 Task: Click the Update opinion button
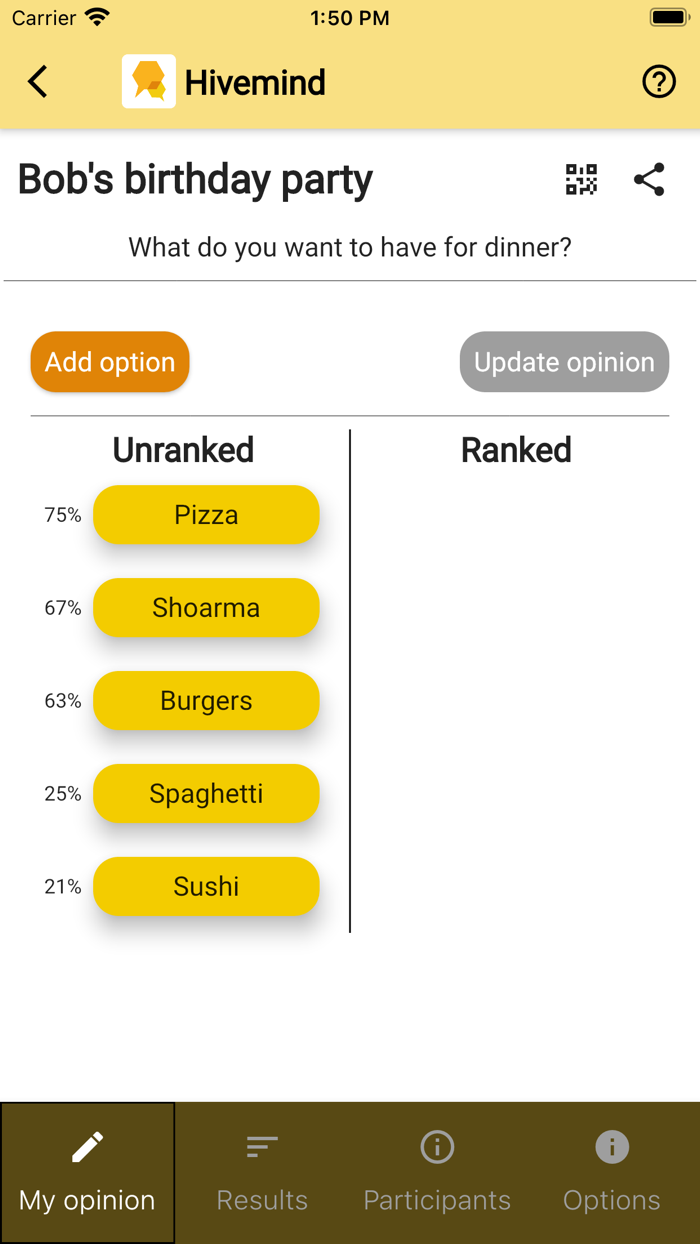(x=563, y=362)
